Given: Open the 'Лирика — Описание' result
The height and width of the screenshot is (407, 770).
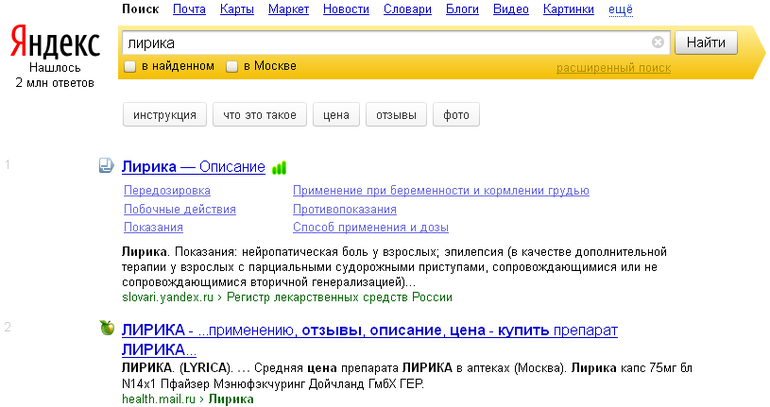Looking at the screenshot, I should click(x=193, y=166).
